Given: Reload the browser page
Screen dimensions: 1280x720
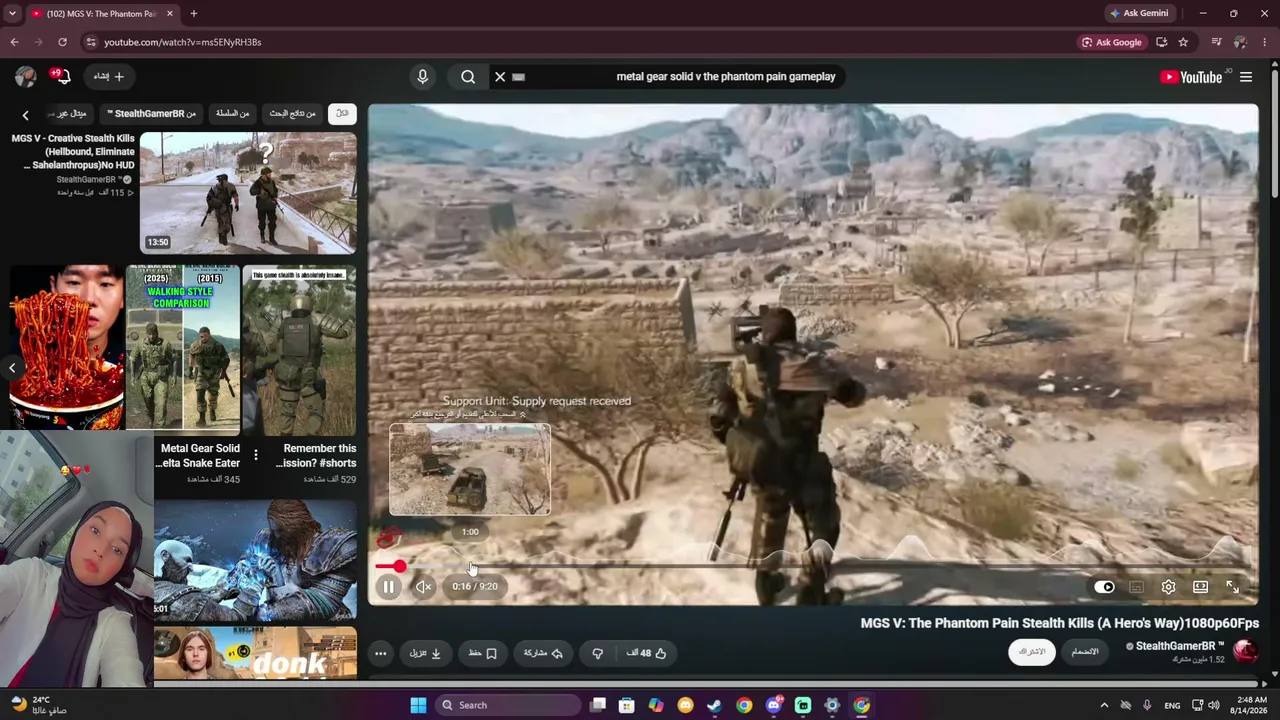Looking at the screenshot, I should [62, 42].
